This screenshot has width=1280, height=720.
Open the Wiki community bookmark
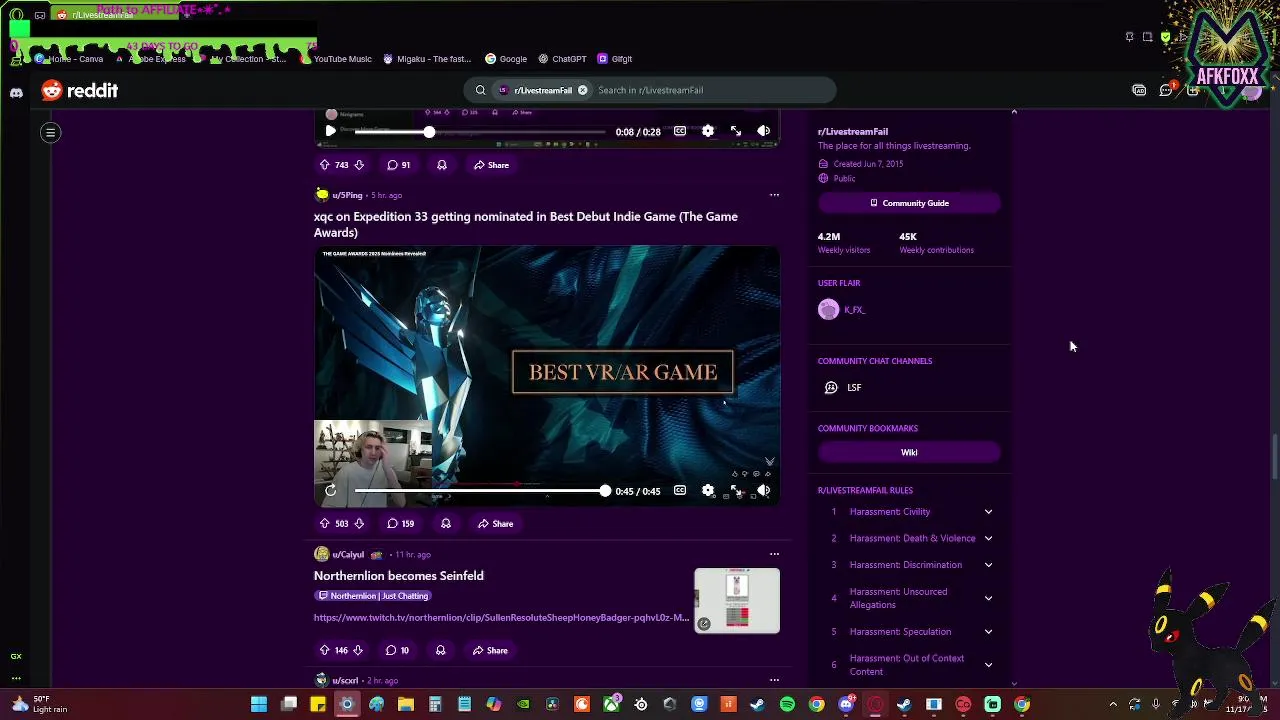point(909,452)
